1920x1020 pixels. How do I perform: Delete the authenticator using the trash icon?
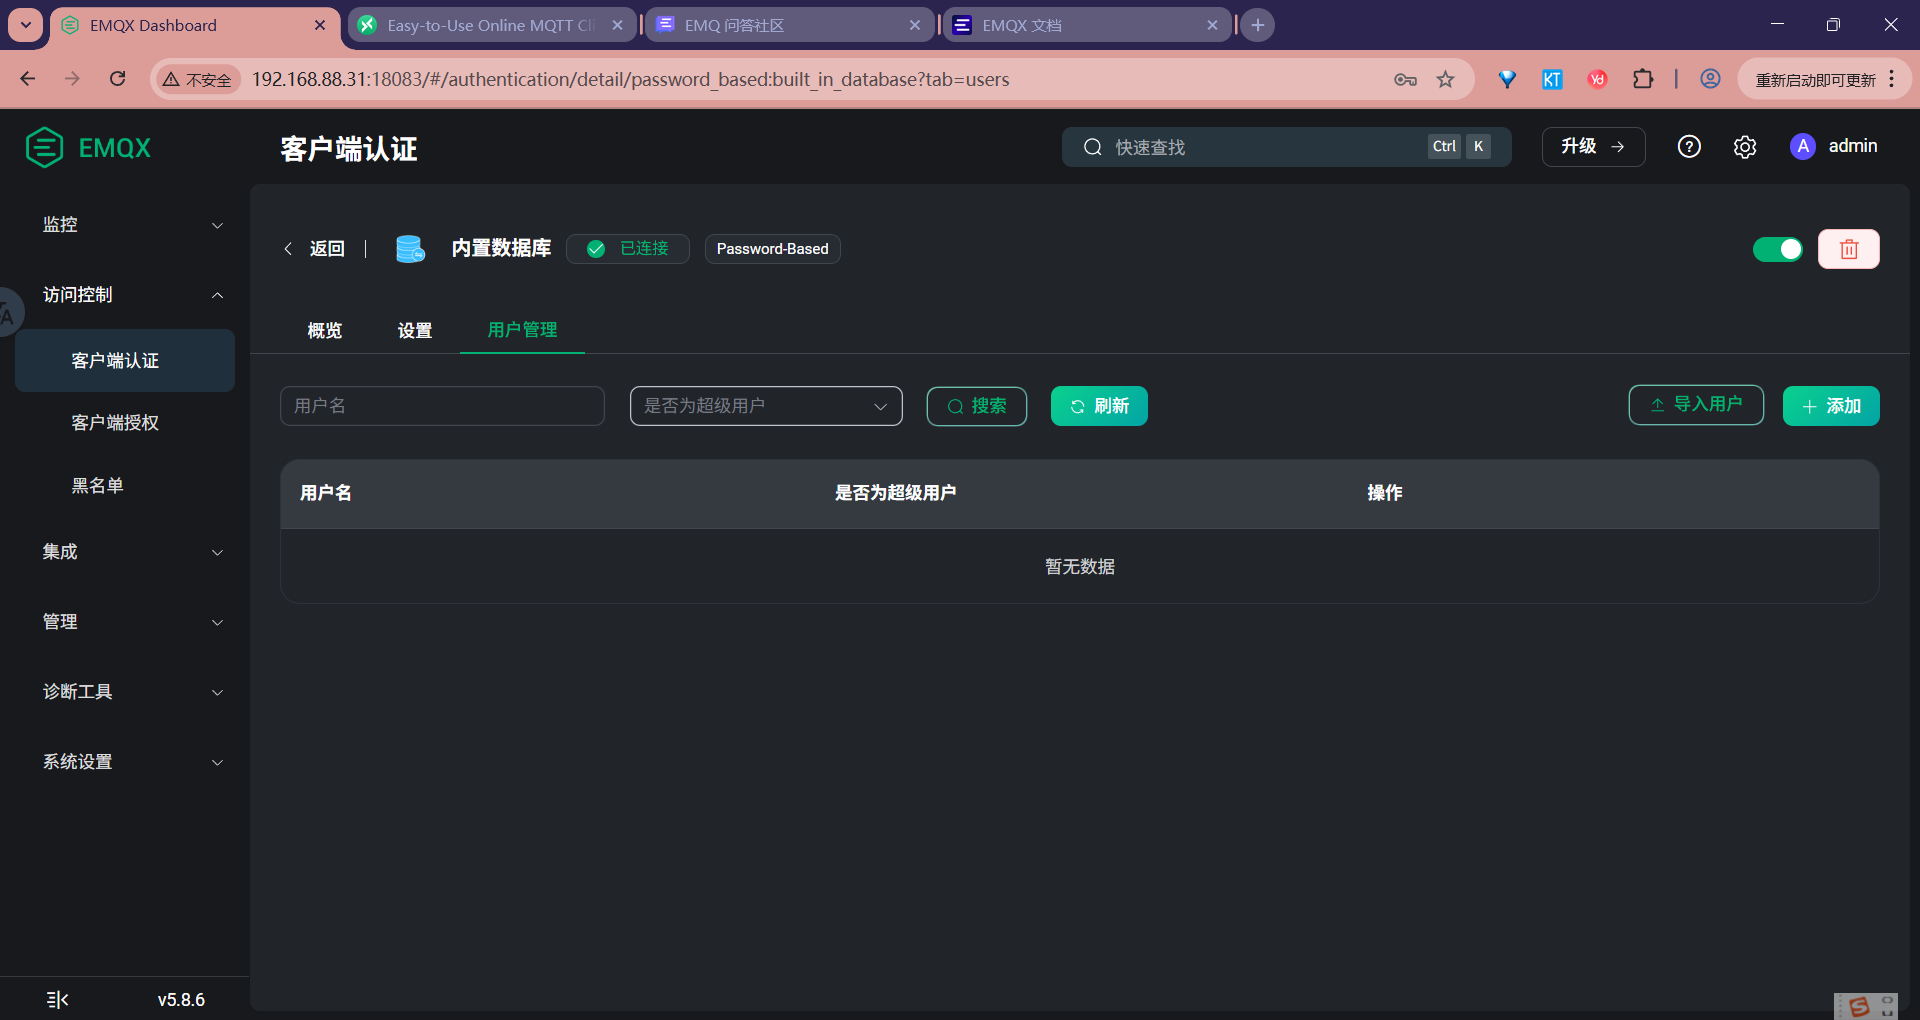click(x=1849, y=249)
